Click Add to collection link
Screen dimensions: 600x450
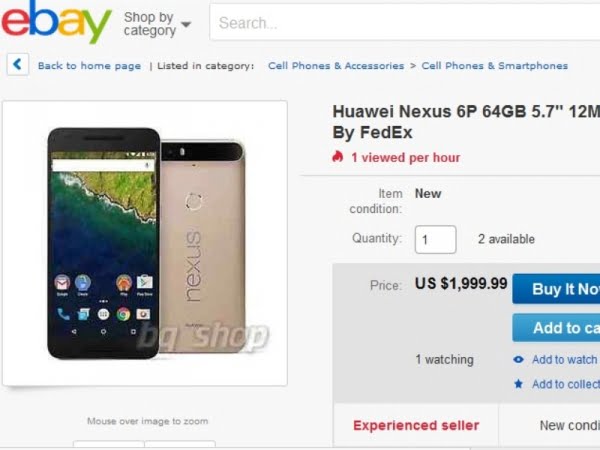(566, 384)
